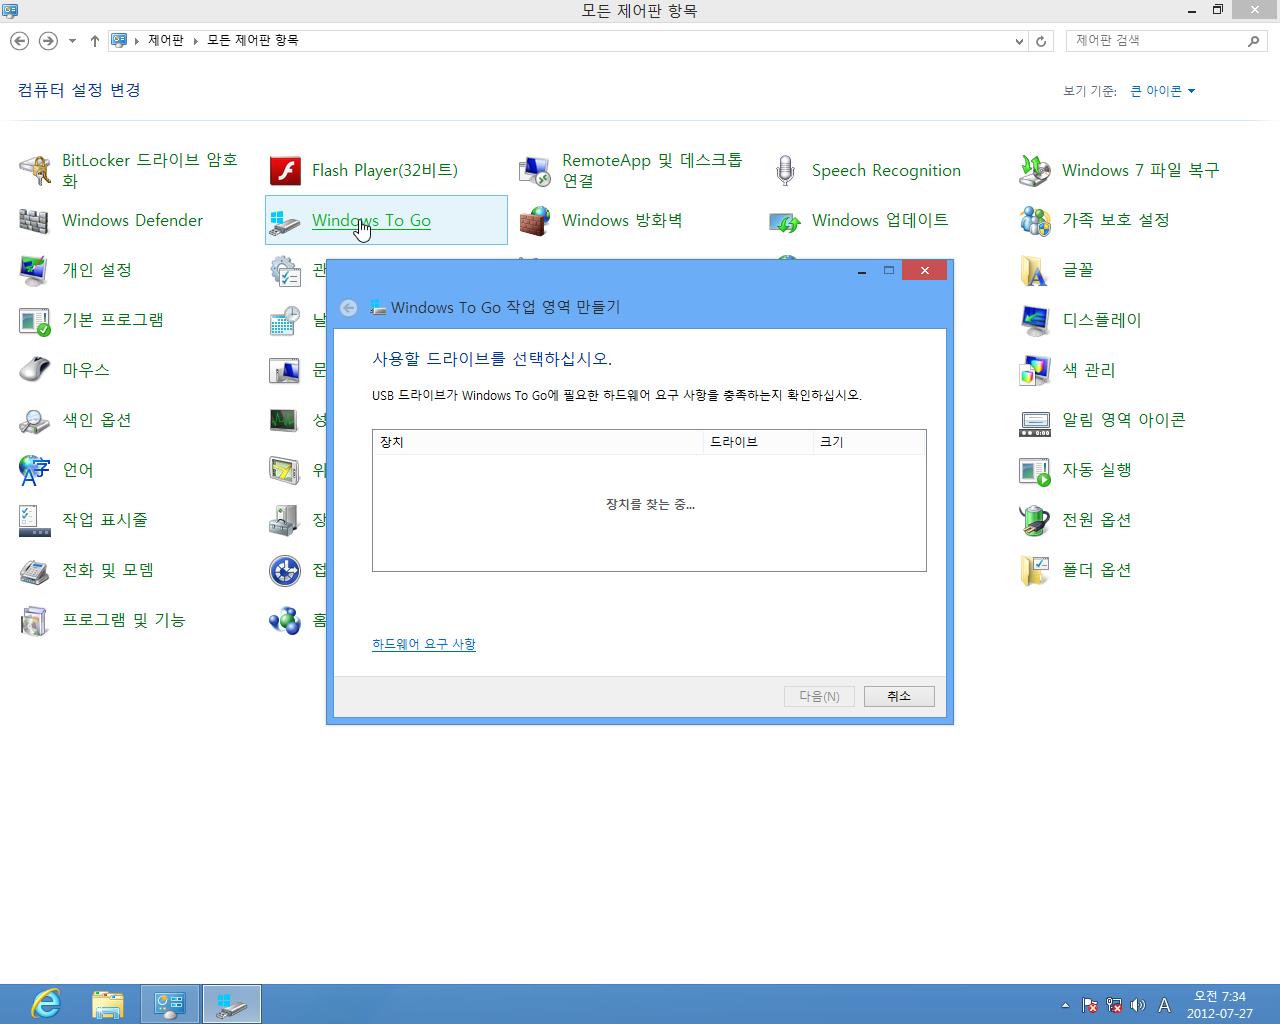Viewport: 1280px width, 1024px height.
Task: Click the network tray icon
Action: (1113, 1006)
